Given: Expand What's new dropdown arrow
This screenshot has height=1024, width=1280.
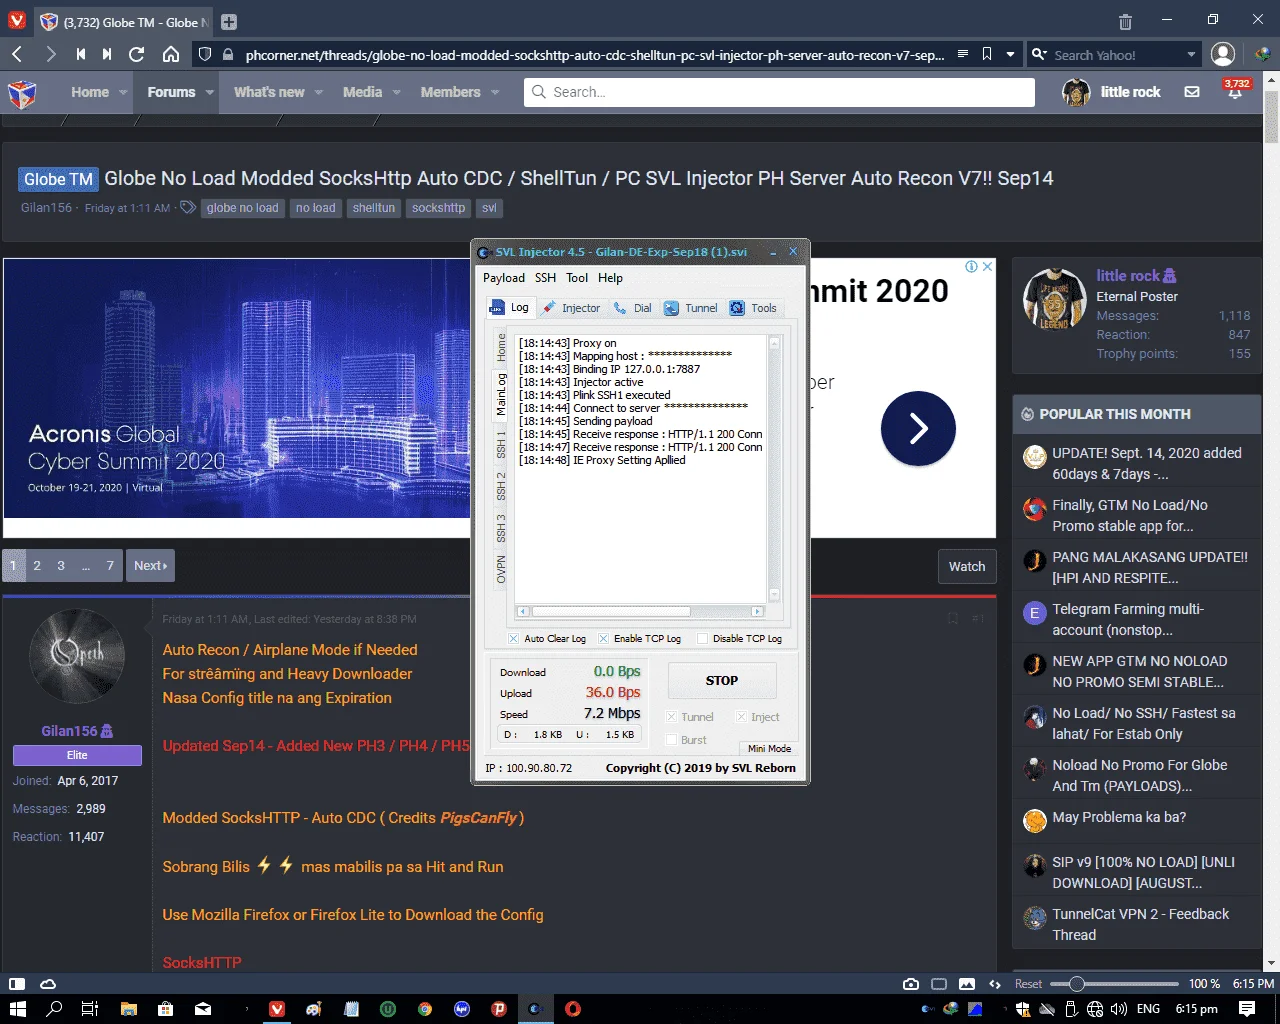Looking at the screenshot, I should (x=319, y=92).
